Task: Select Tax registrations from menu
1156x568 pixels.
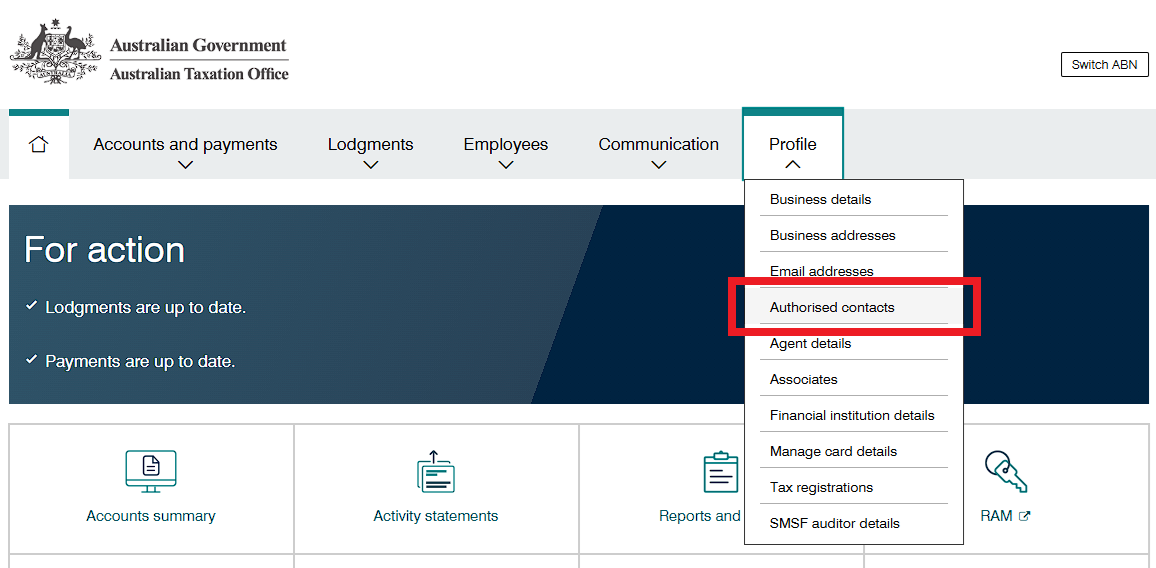Action: 821,487
